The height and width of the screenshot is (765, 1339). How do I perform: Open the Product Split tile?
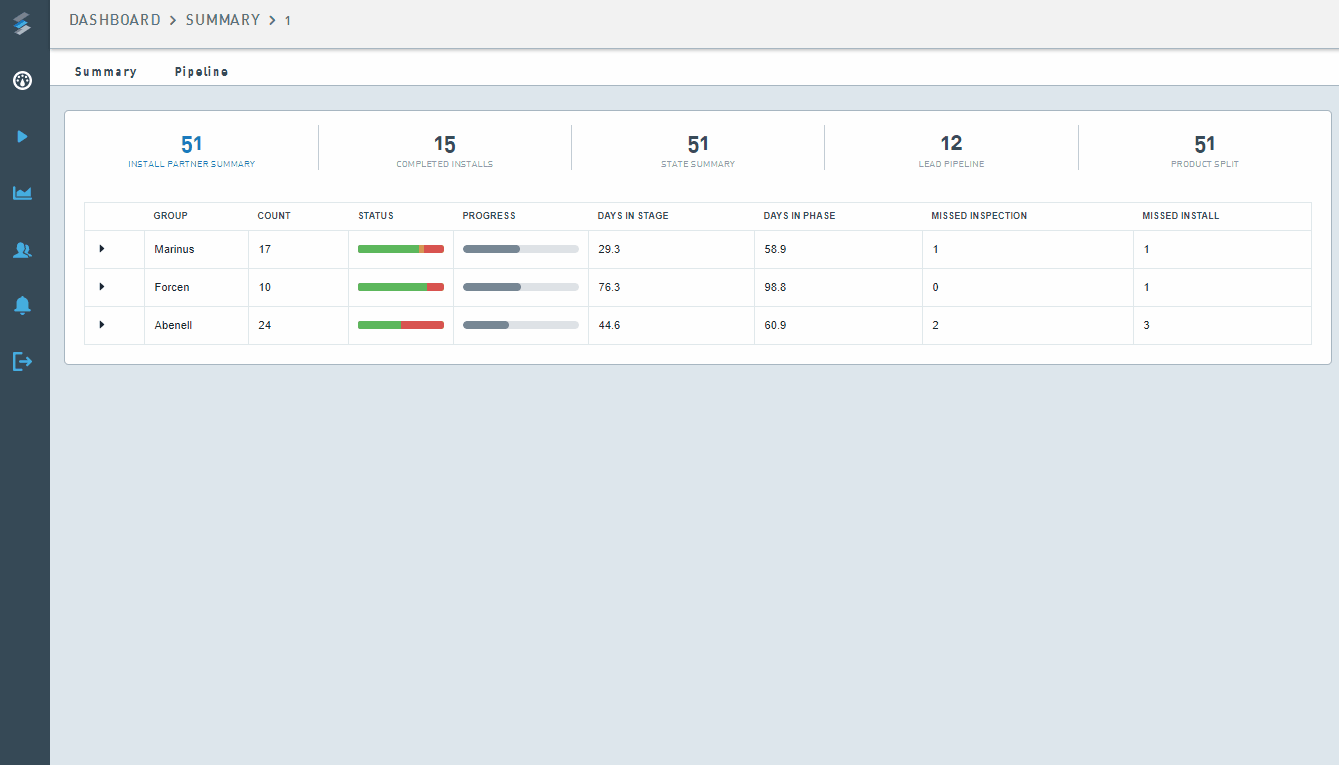pyautogui.click(x=1204, y=150)
